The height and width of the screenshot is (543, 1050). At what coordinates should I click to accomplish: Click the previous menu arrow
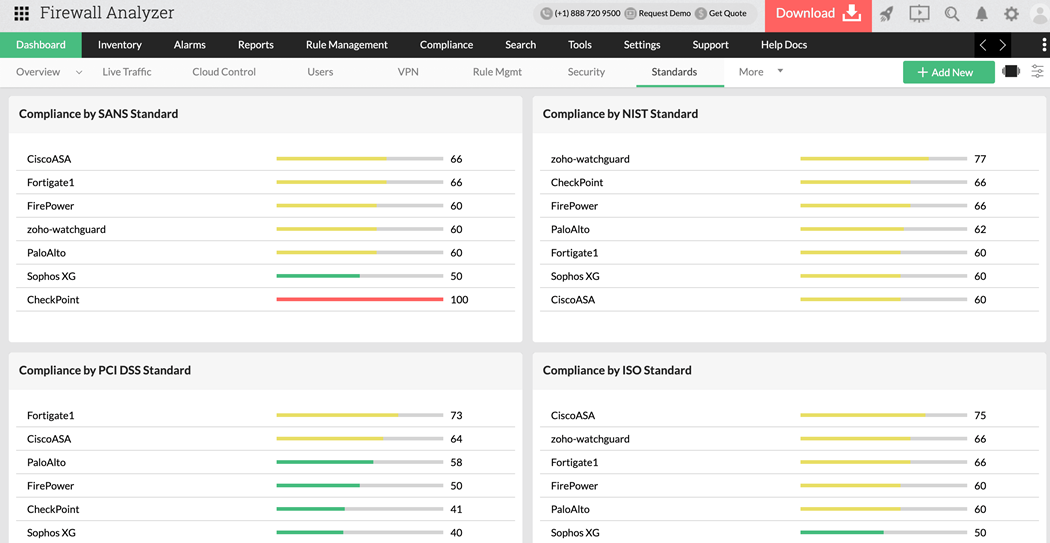pos(983,45)
